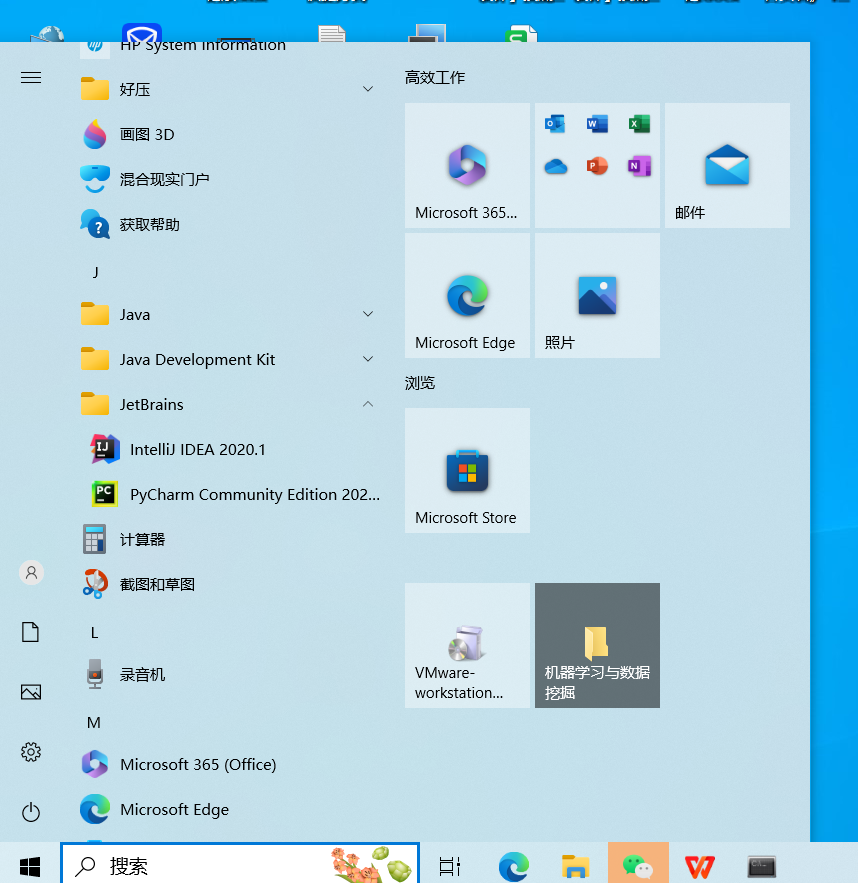Switch to WeChat on the taskbar
858x883 pixels.
click(x=638, y=864)
